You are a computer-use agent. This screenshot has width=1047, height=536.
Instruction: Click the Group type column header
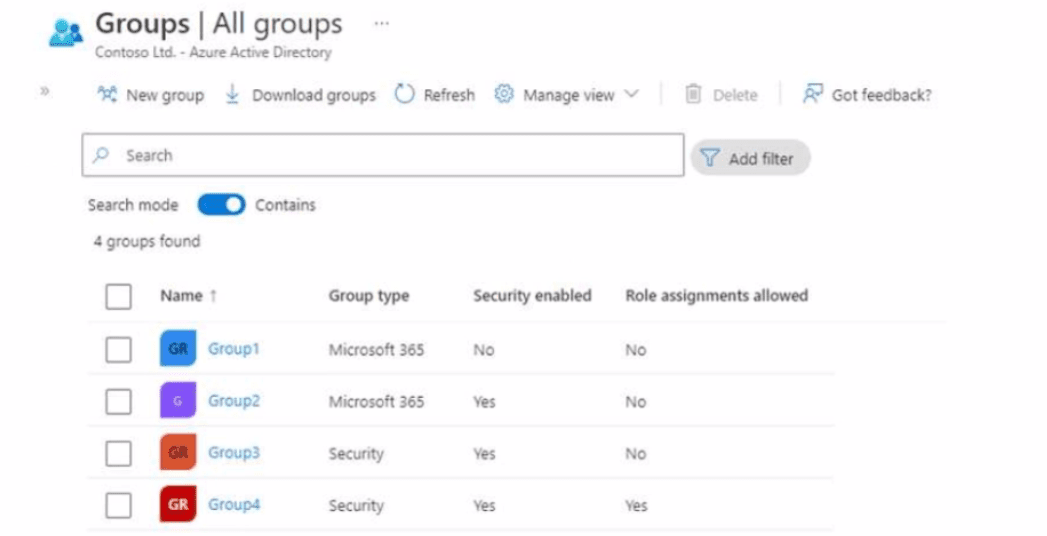point(368,296)
